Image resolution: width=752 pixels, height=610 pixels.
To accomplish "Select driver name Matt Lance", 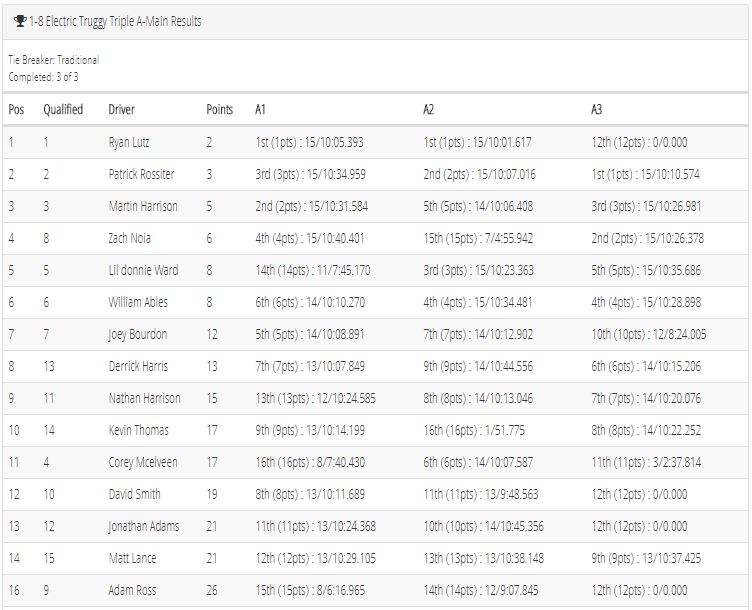I will (x=132, y=558).
